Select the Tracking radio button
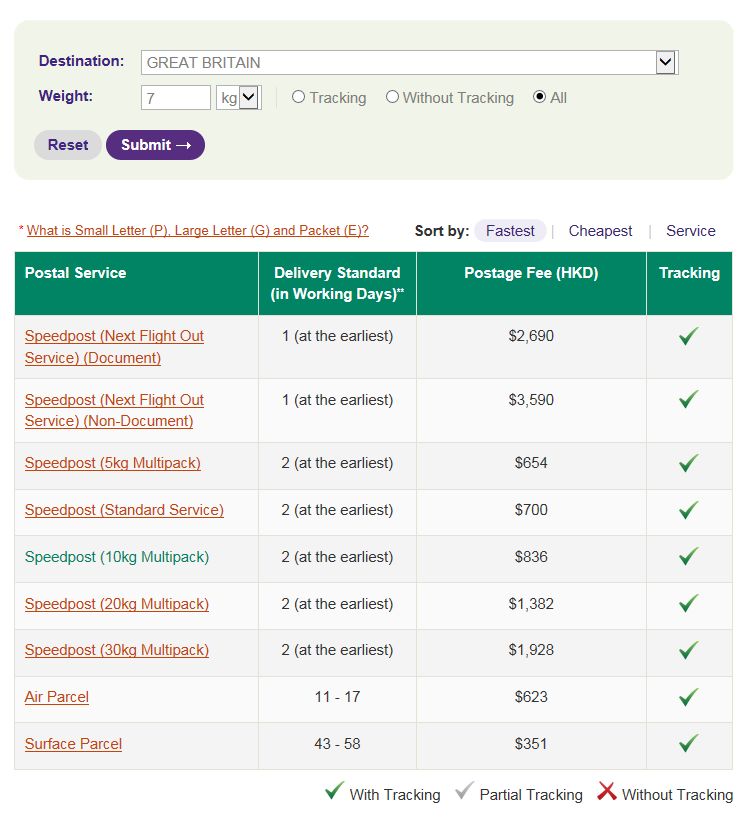The height and width of the screenshot is (826, 752). [298, 97]
